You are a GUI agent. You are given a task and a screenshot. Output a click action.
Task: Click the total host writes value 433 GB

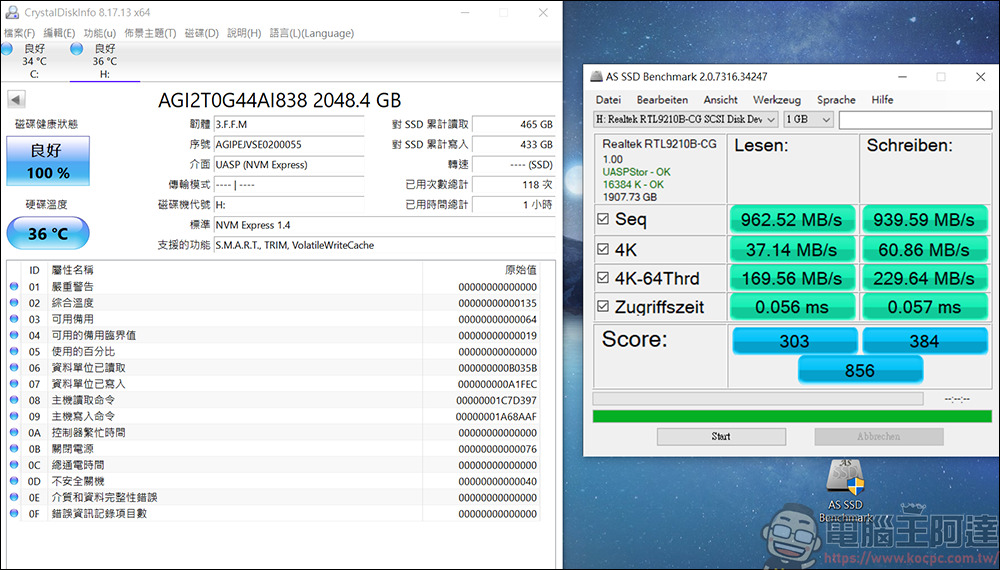[513, 145]
